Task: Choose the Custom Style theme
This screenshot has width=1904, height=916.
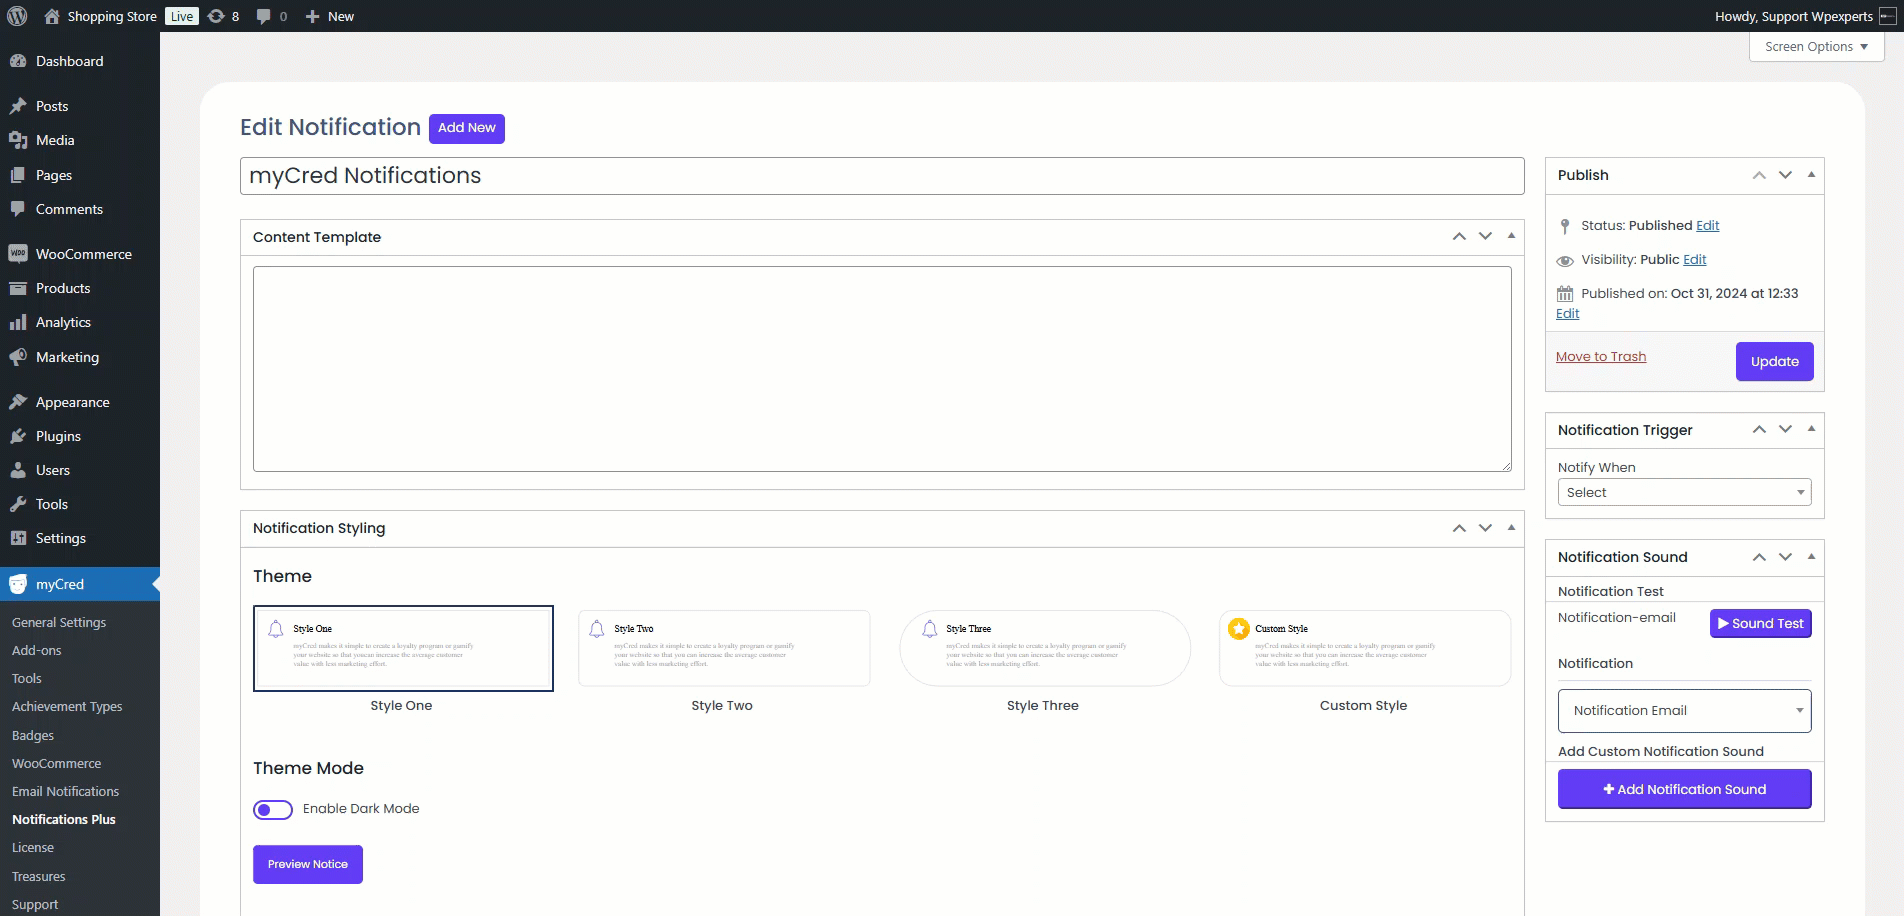Action: coord(1364,648)
